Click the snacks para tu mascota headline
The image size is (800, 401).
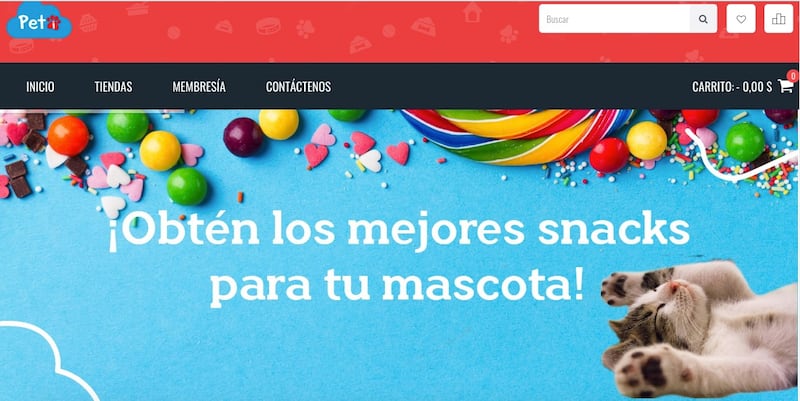pos(398,259)
